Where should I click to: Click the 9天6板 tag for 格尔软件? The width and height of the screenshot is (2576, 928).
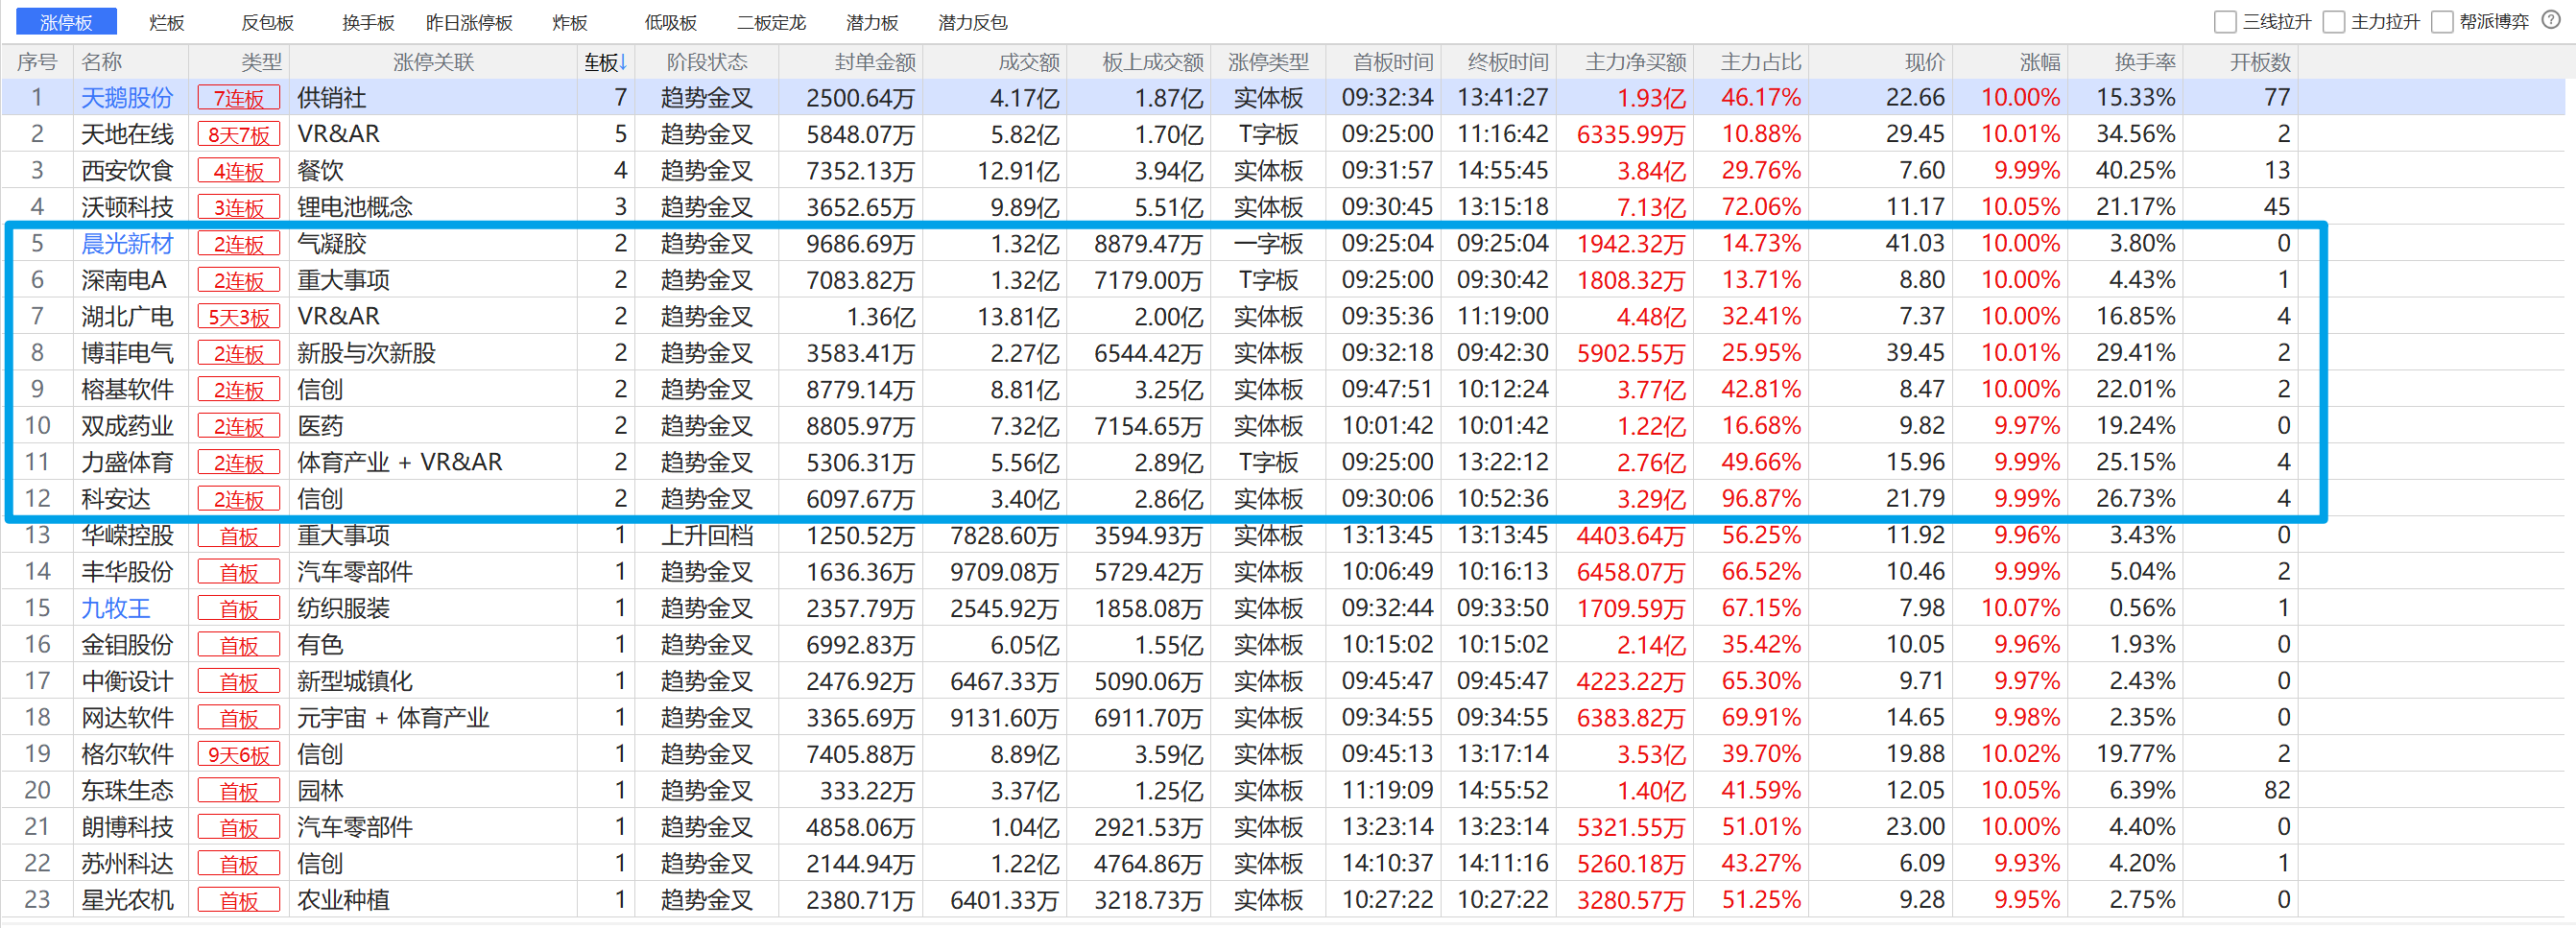[238, 755]
